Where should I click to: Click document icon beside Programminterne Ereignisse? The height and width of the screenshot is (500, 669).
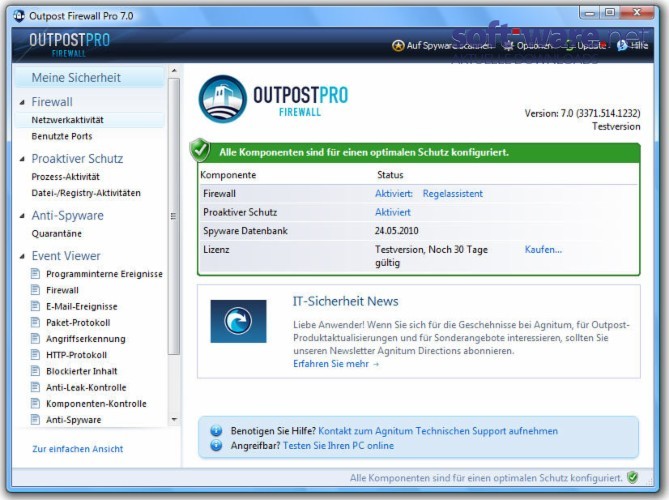point(35,273)
